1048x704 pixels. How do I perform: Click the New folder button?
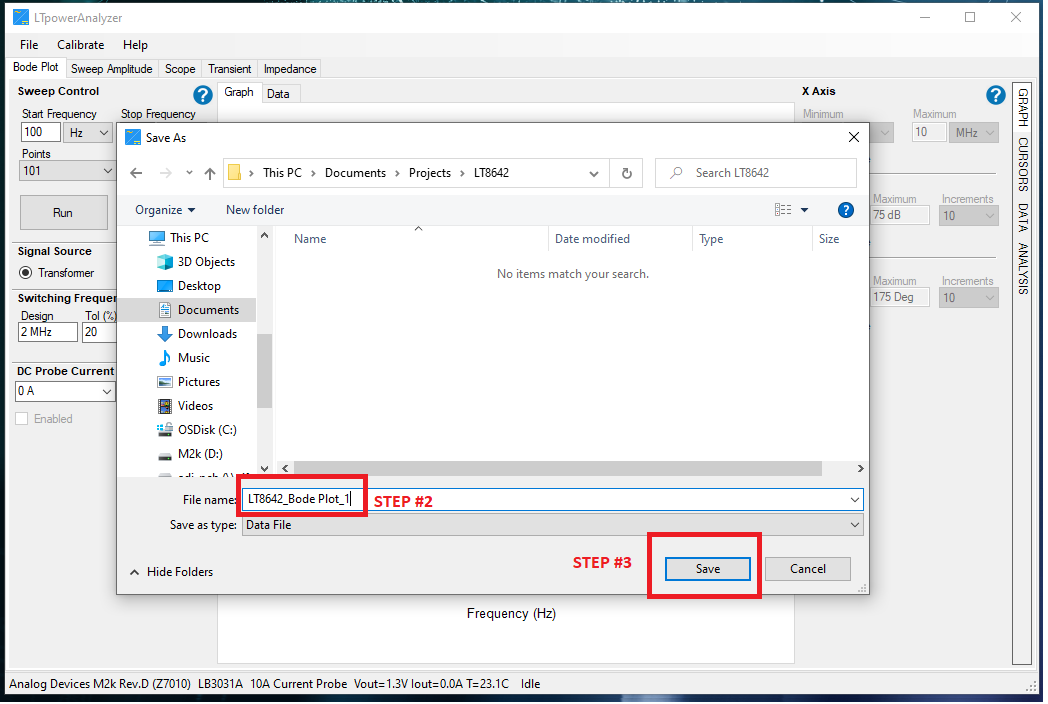(x=255, y=210)
